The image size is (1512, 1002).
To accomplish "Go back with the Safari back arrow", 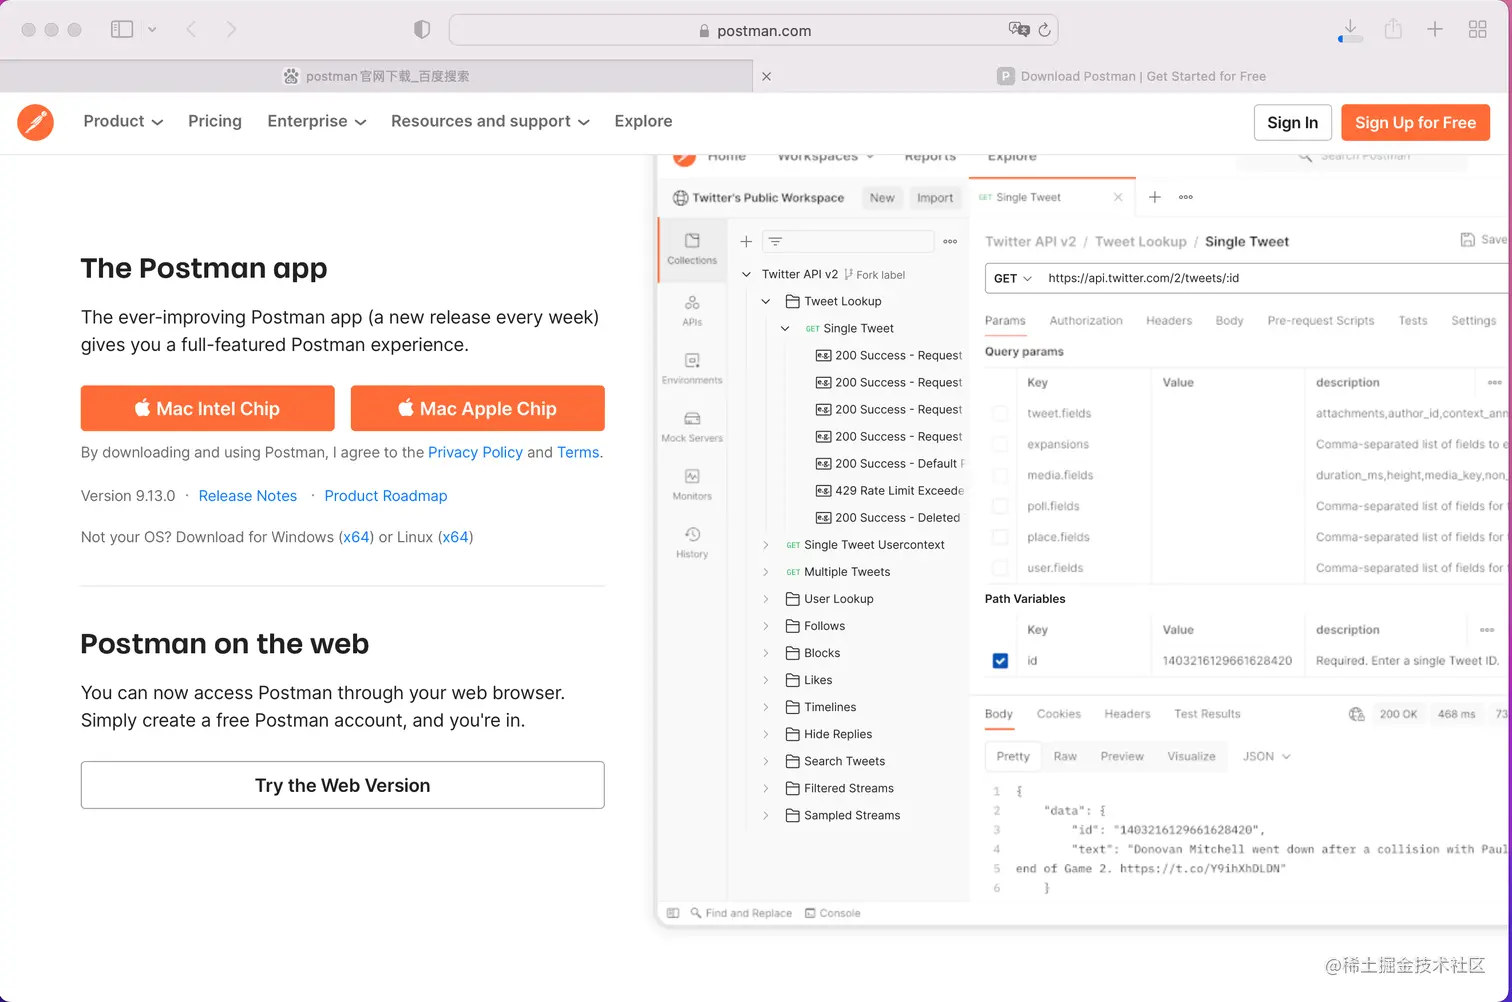I will click(x=191, y=30).
